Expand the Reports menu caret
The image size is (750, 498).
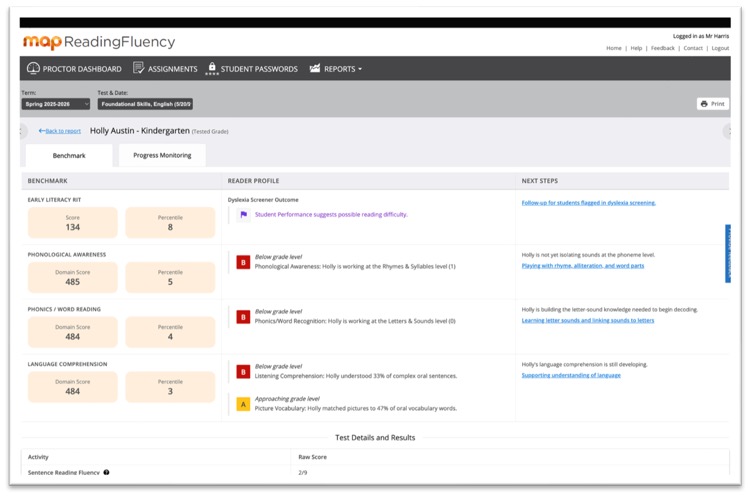point(360,69)
